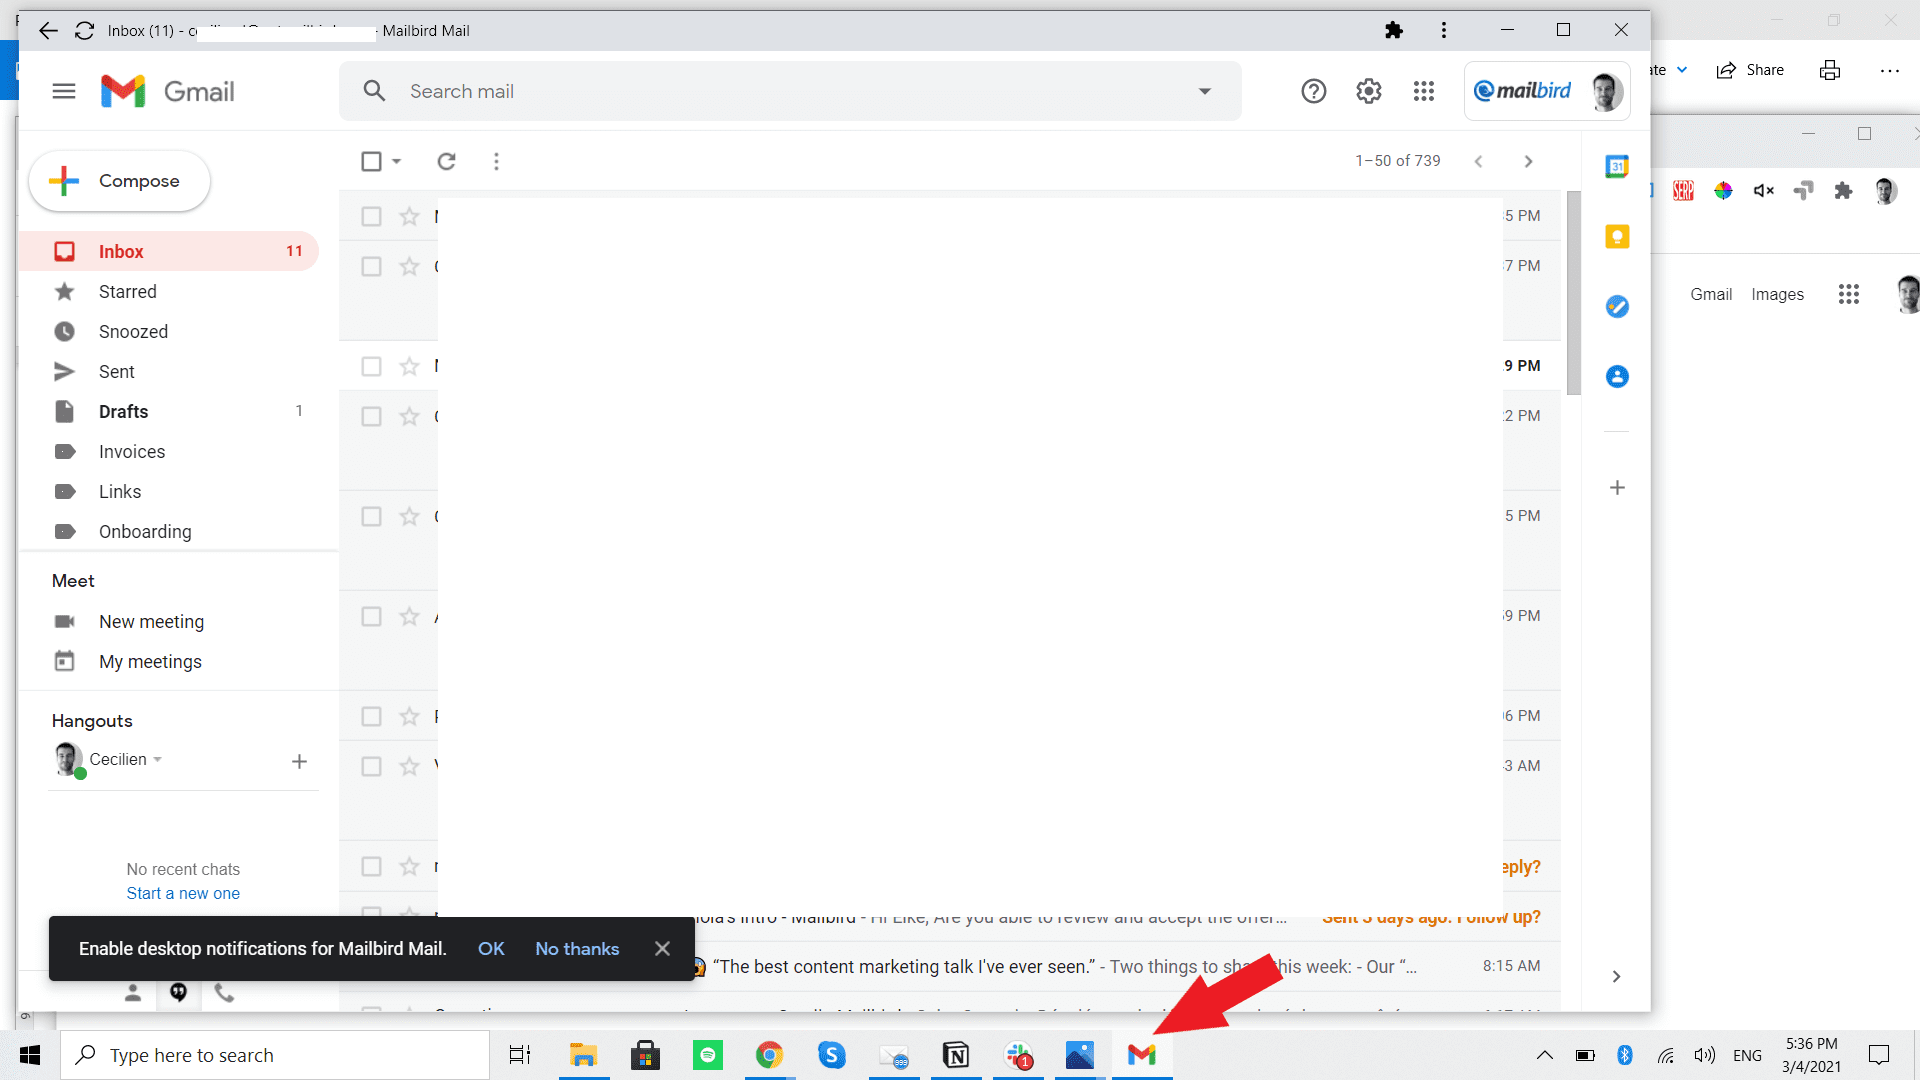Click the Gmail compose button
The image size is (1920, 1080).
click(x=124, y=181)
